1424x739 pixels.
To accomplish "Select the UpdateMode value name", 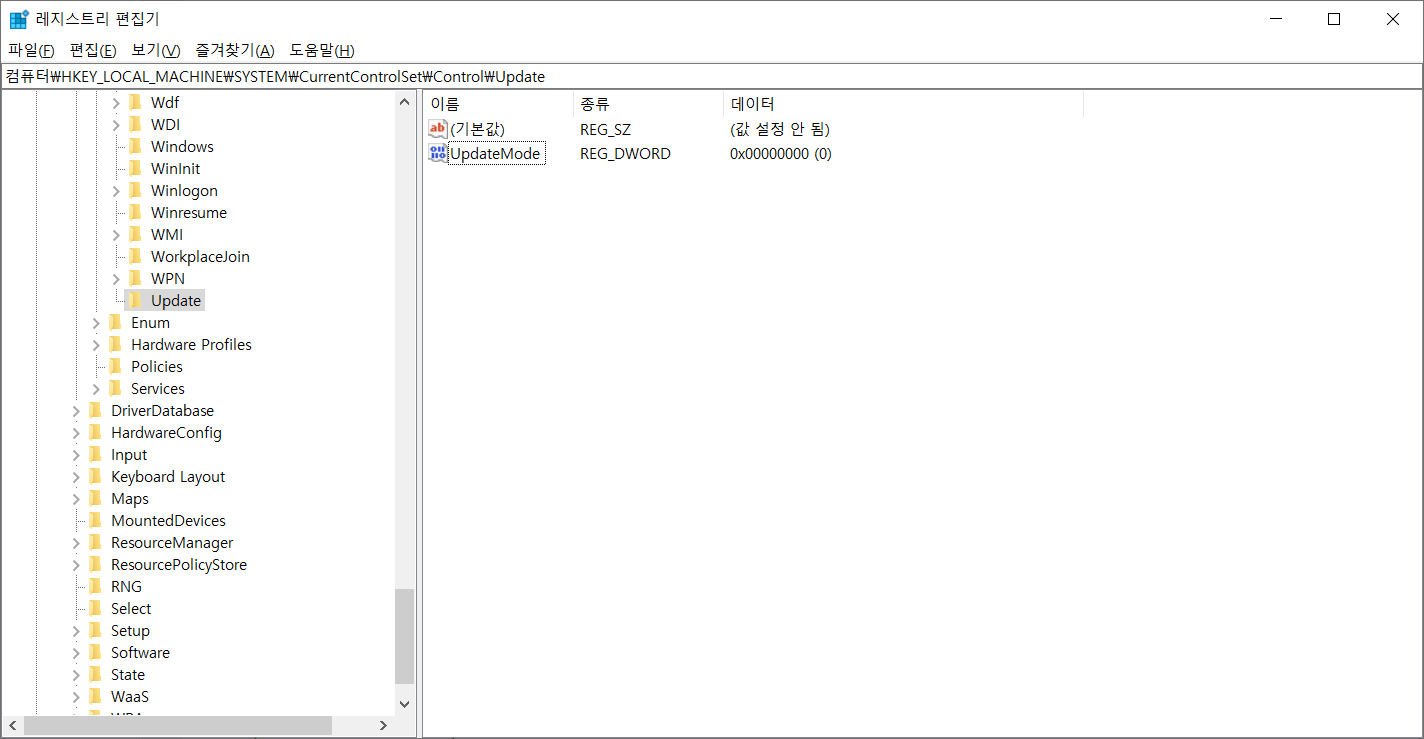I will pyautogui.click(x=495, y=154).
